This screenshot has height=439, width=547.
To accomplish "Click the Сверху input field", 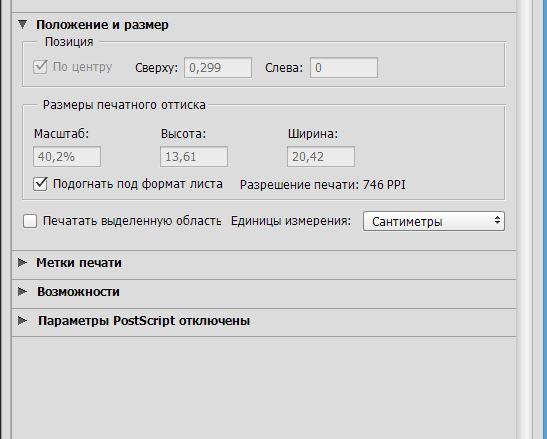I will (218, 67).
